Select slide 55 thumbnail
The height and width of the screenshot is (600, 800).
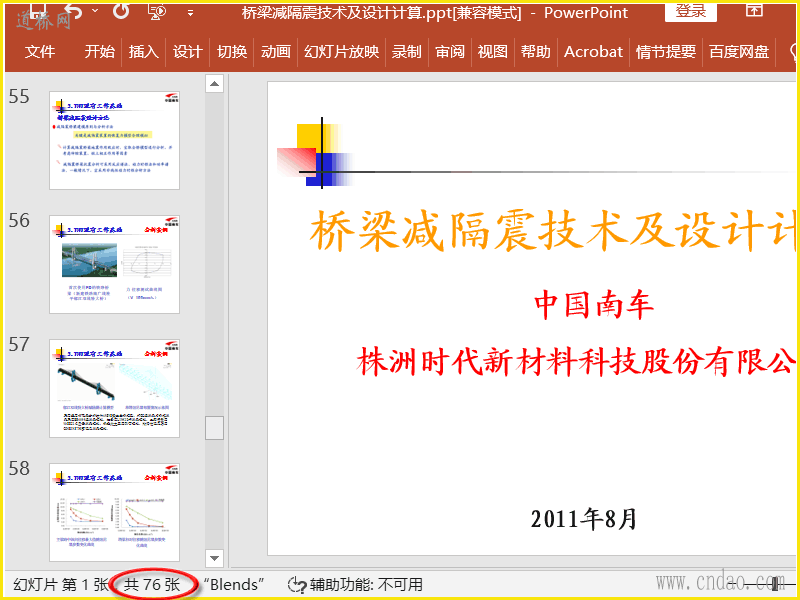click(114, 140)
